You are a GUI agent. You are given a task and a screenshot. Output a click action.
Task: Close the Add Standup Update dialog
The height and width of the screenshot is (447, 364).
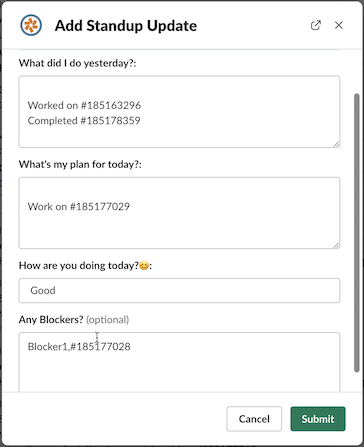pos(339,25)
